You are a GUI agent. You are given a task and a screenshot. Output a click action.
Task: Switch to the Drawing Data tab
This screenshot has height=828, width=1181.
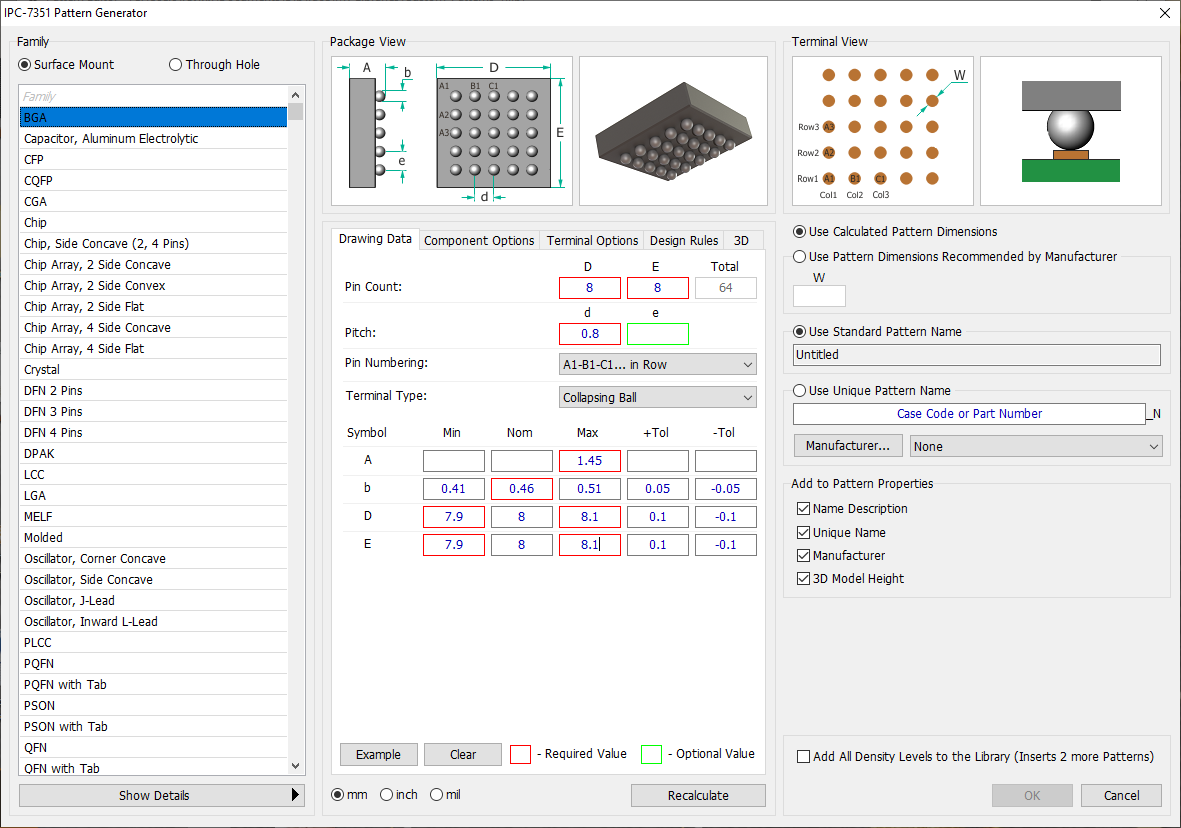[x=375, y=239]
